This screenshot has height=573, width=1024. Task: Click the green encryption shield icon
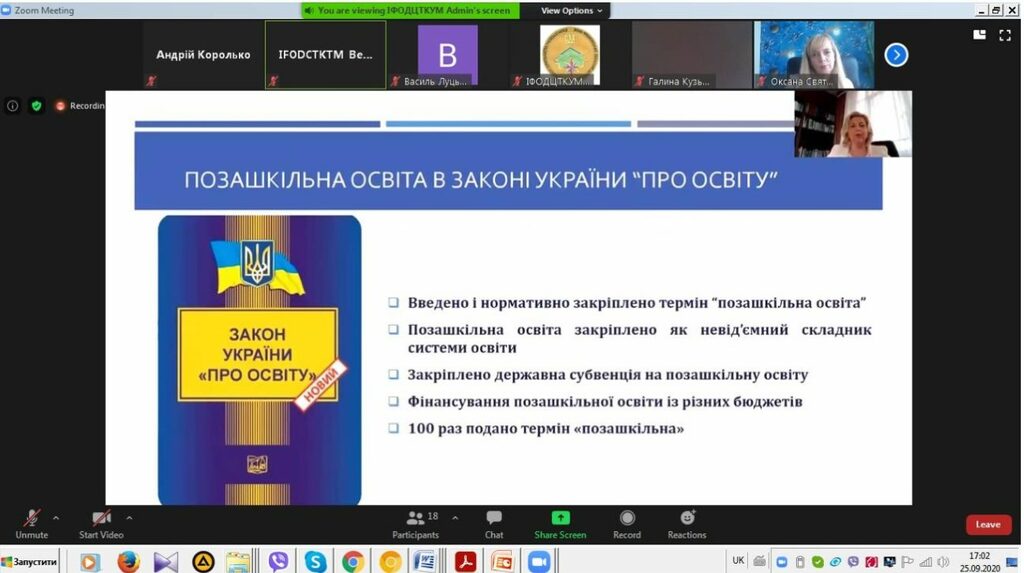tap(36, 106)
